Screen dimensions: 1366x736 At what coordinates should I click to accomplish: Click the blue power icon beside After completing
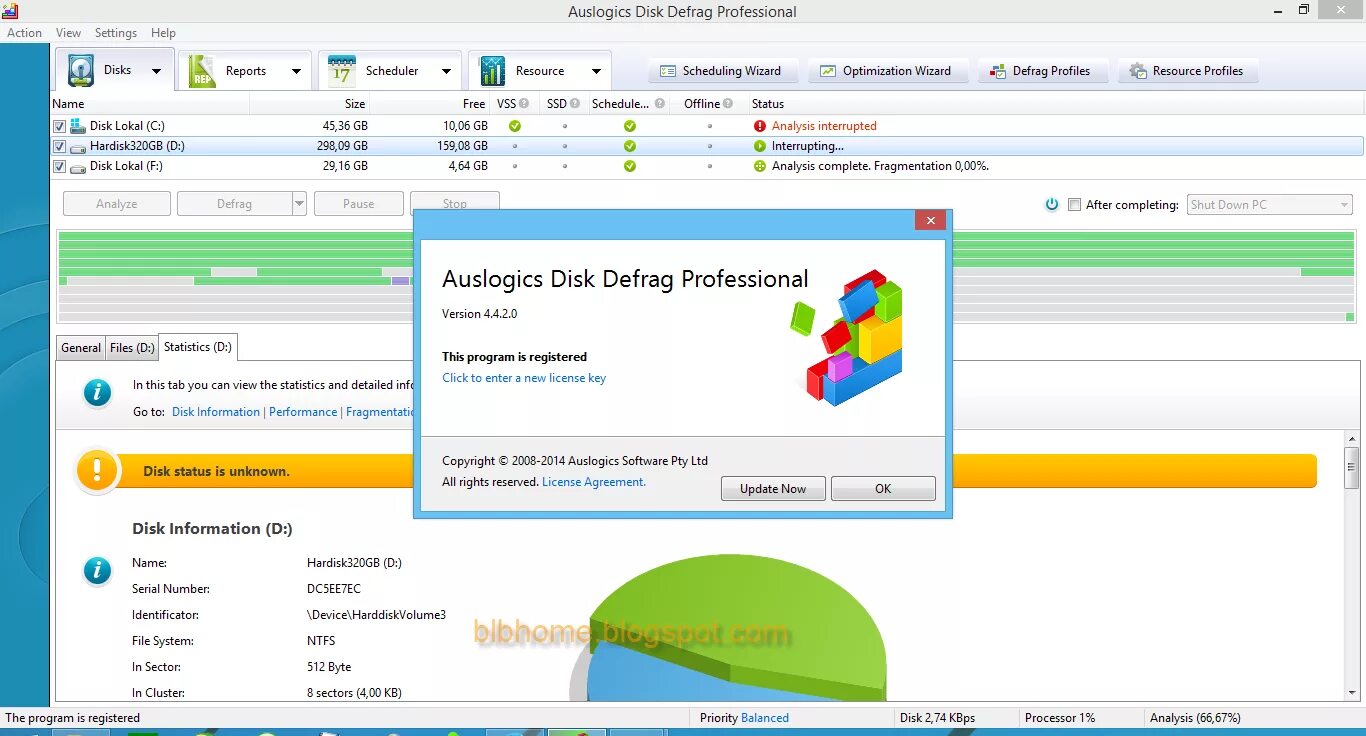point(1052,204)
